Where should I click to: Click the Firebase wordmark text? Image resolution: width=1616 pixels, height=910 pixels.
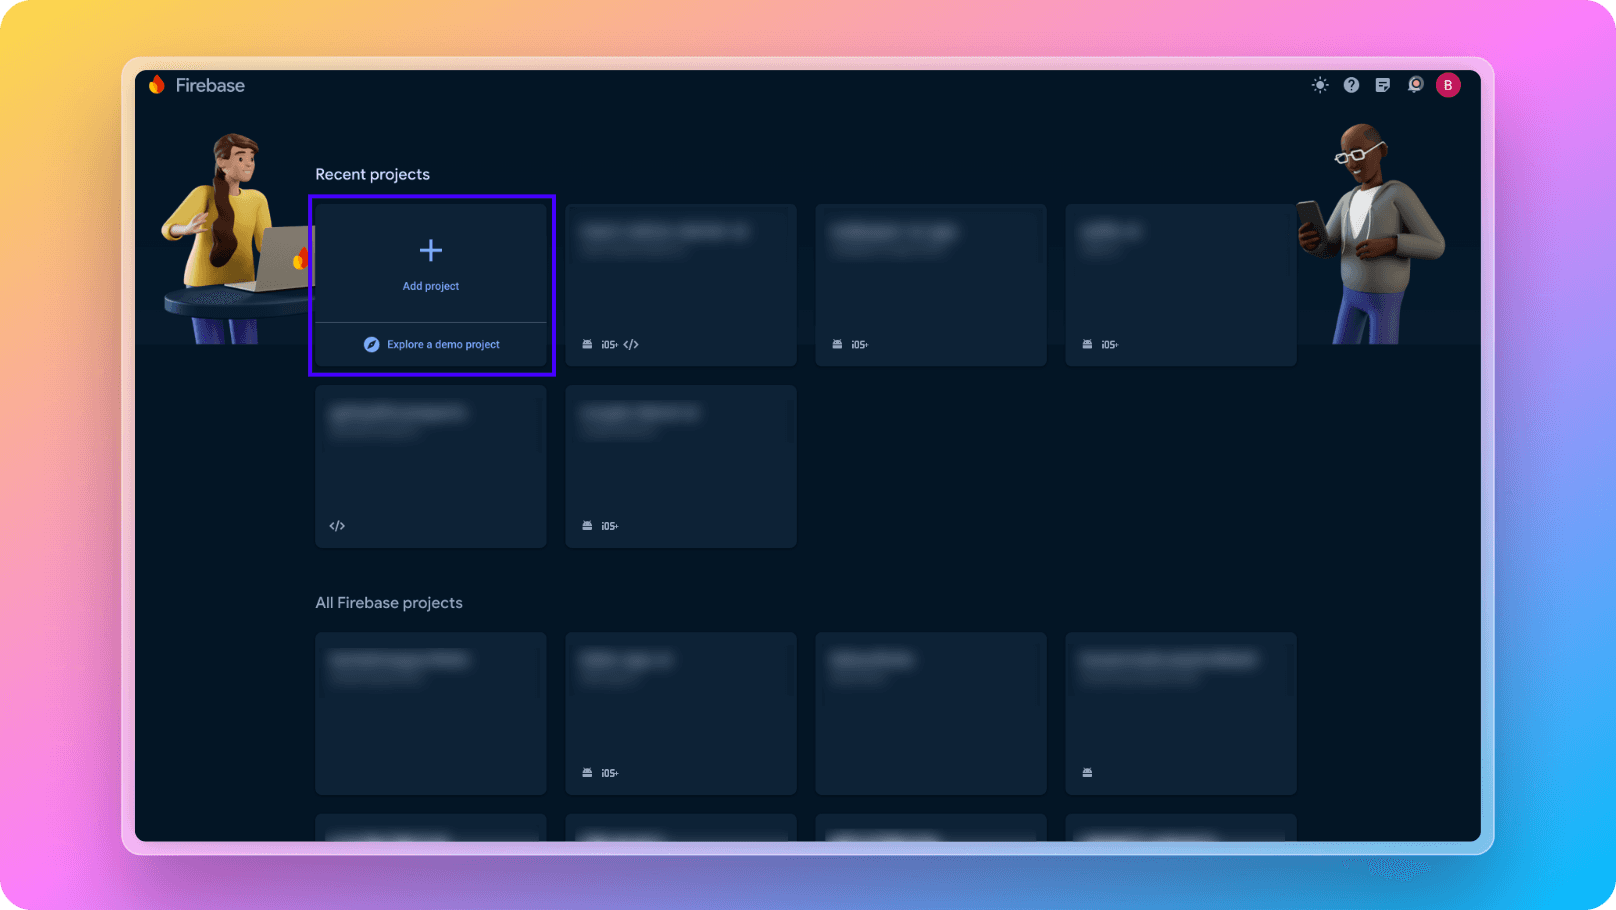point(210,85)
